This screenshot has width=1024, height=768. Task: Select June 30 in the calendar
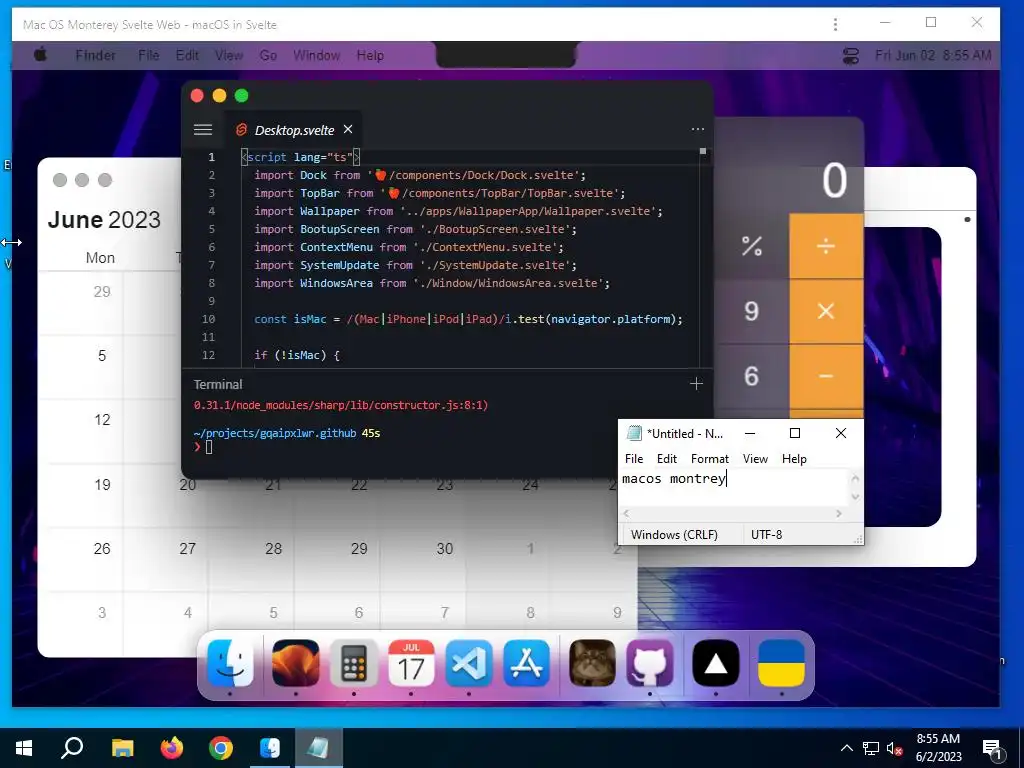(445, 549)
